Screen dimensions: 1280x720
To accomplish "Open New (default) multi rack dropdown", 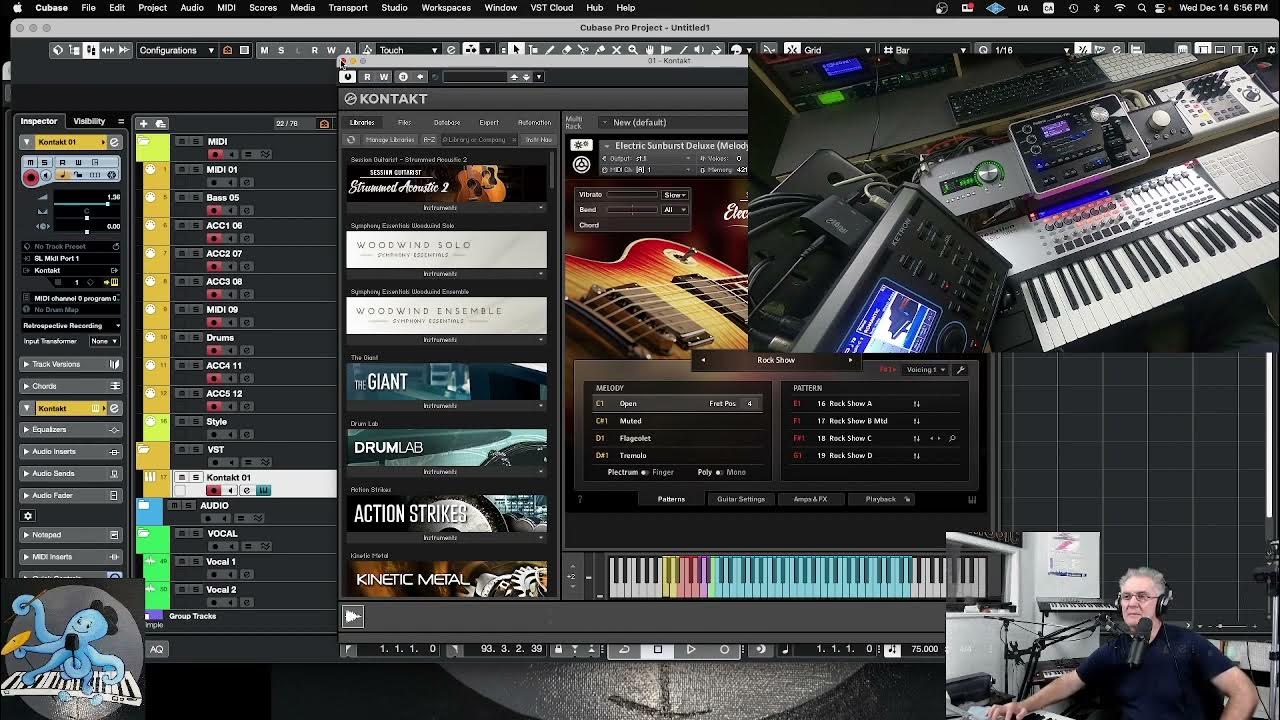I will (675, 122).
